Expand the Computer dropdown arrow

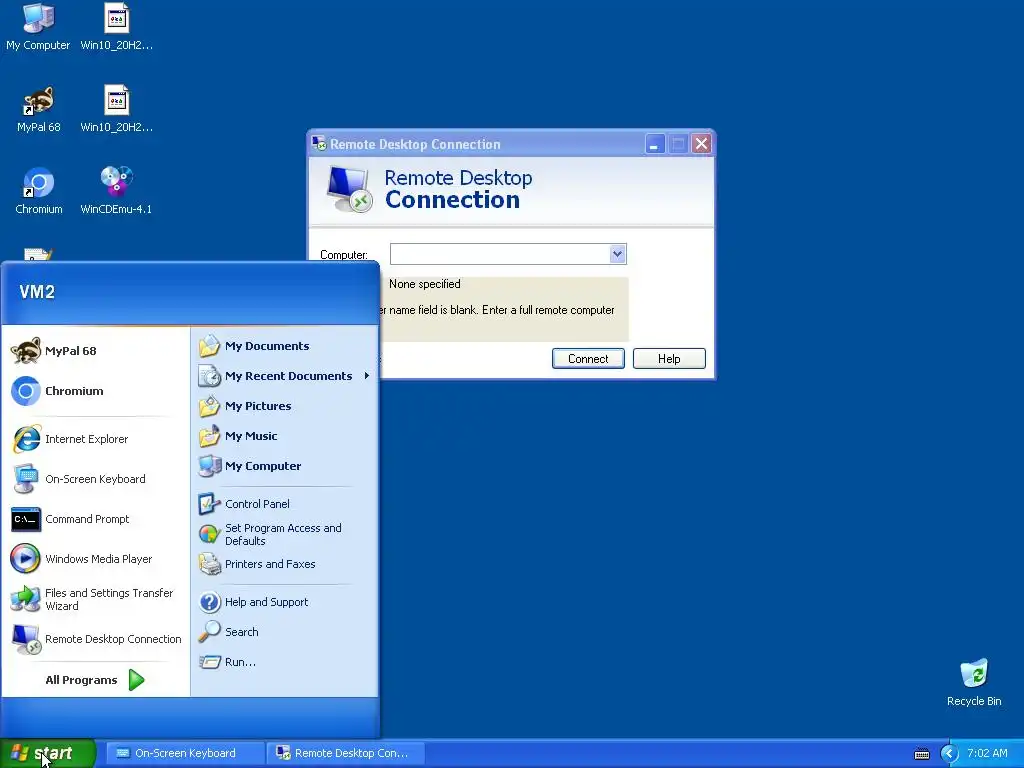coord(617,254)
